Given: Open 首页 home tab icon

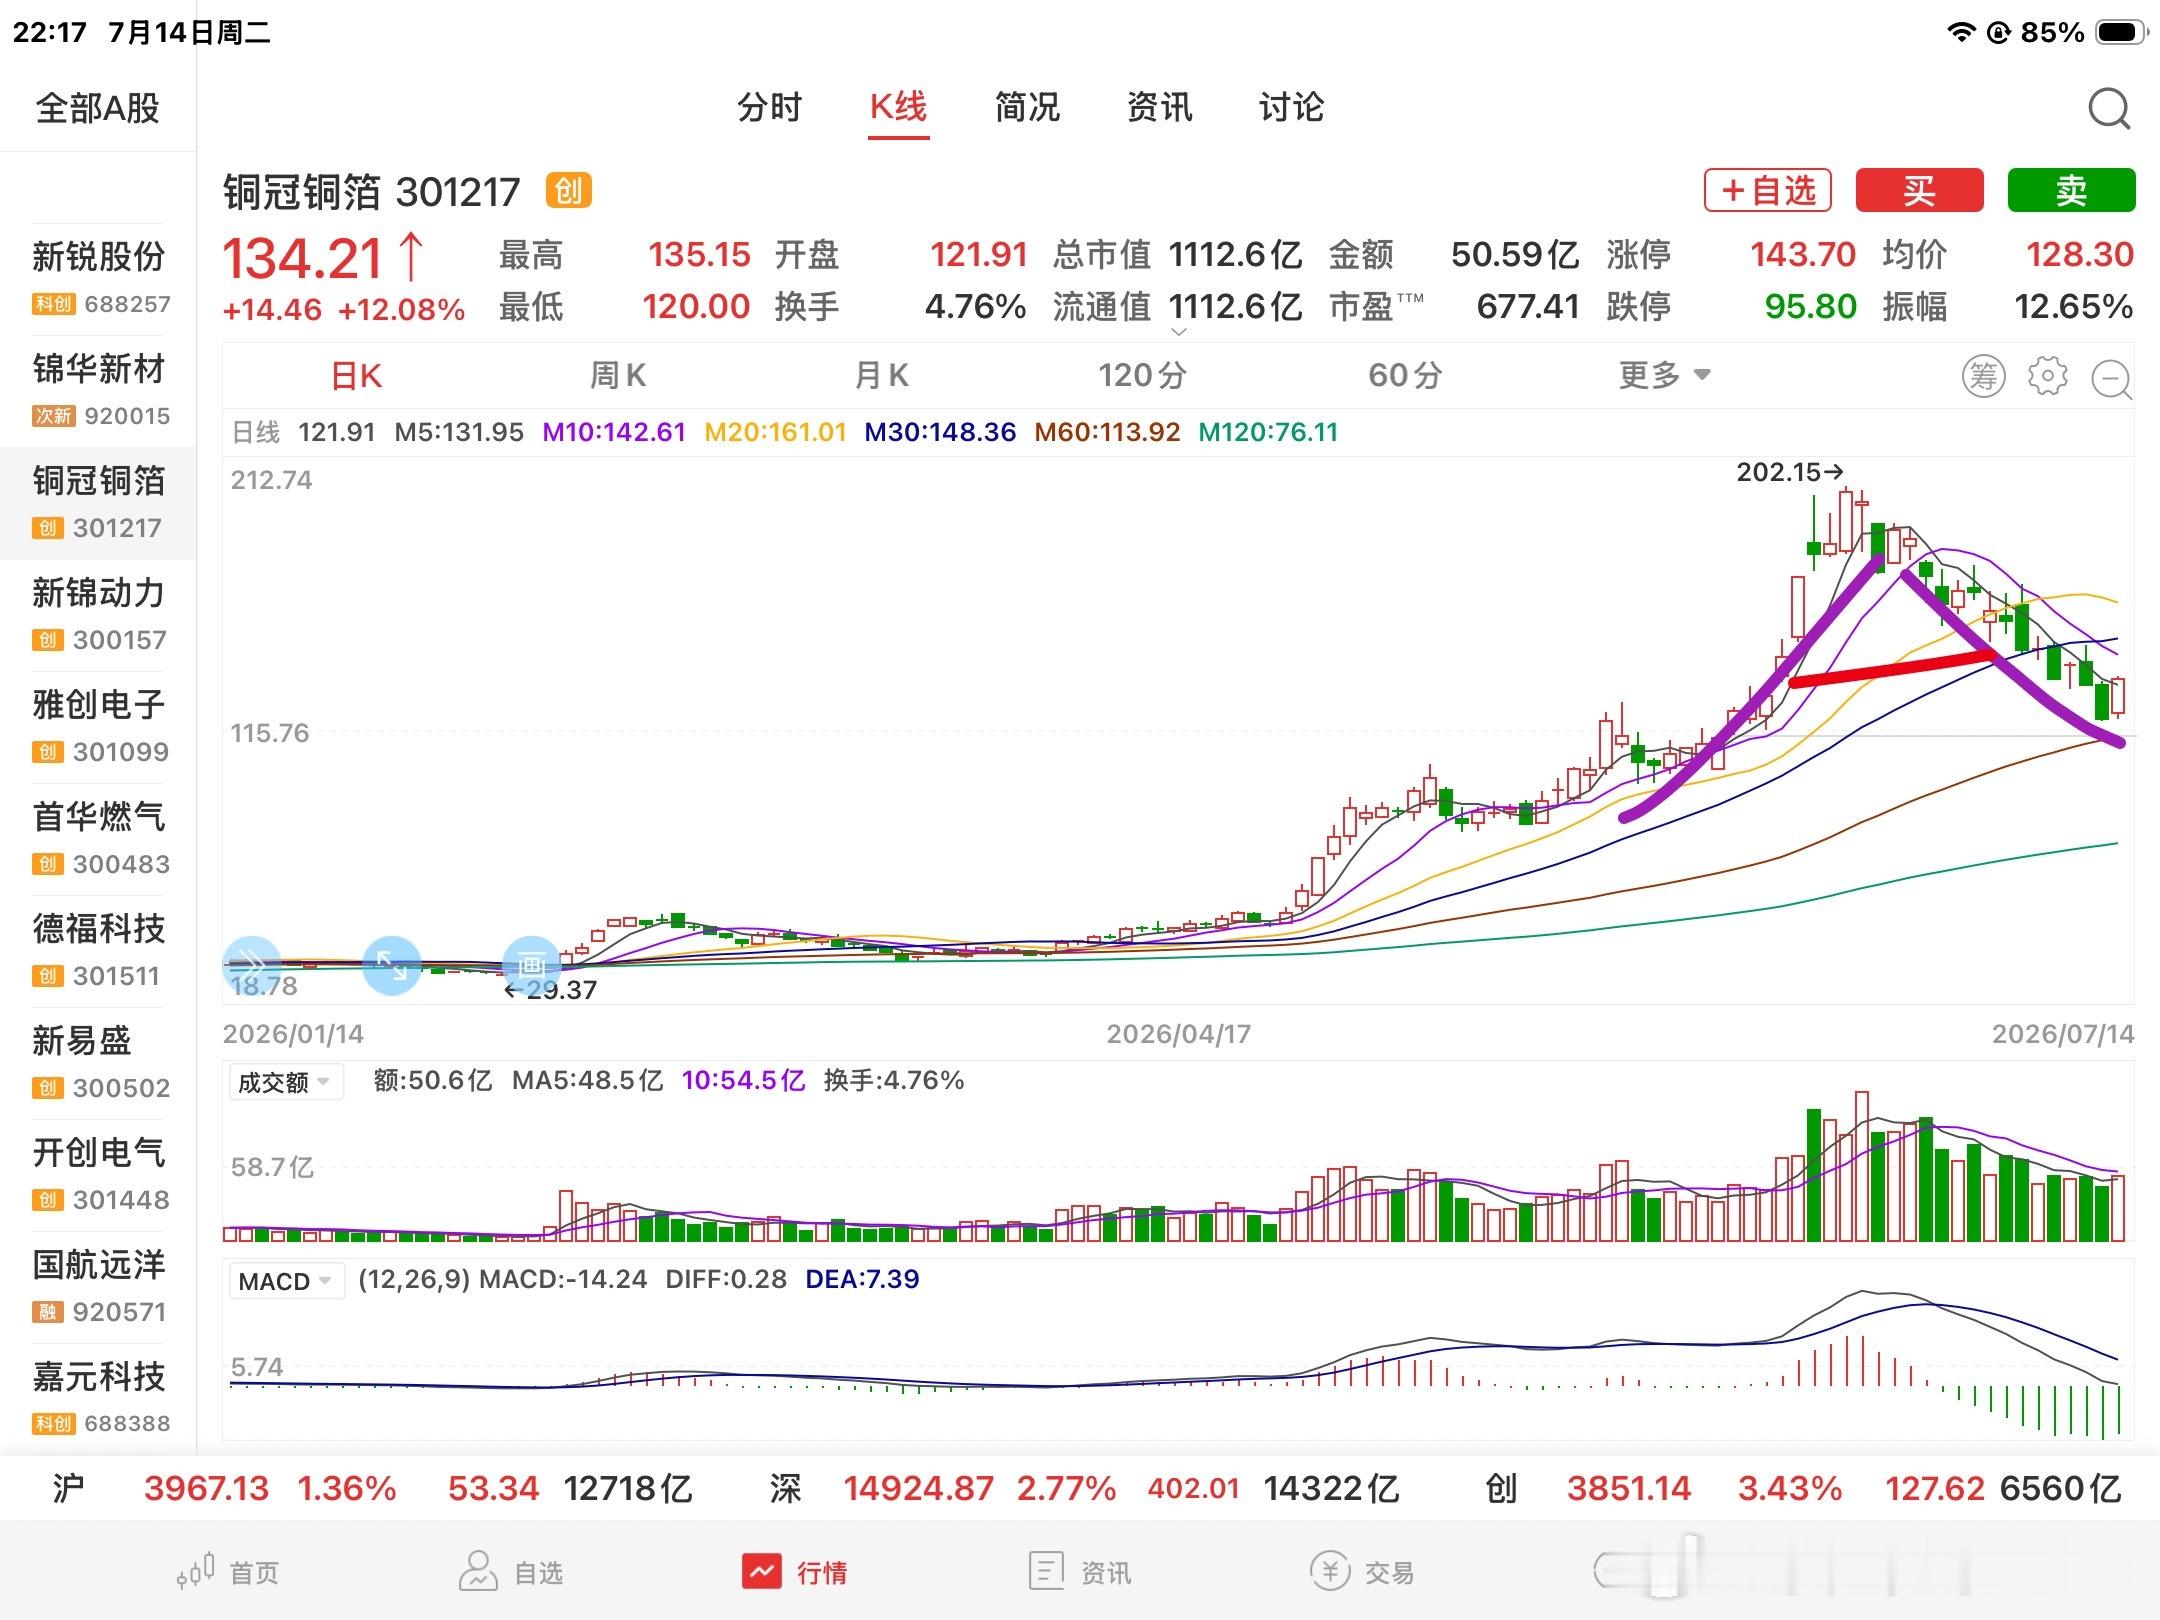Looking at the screenshot, I should click(x=228, y=1572).
